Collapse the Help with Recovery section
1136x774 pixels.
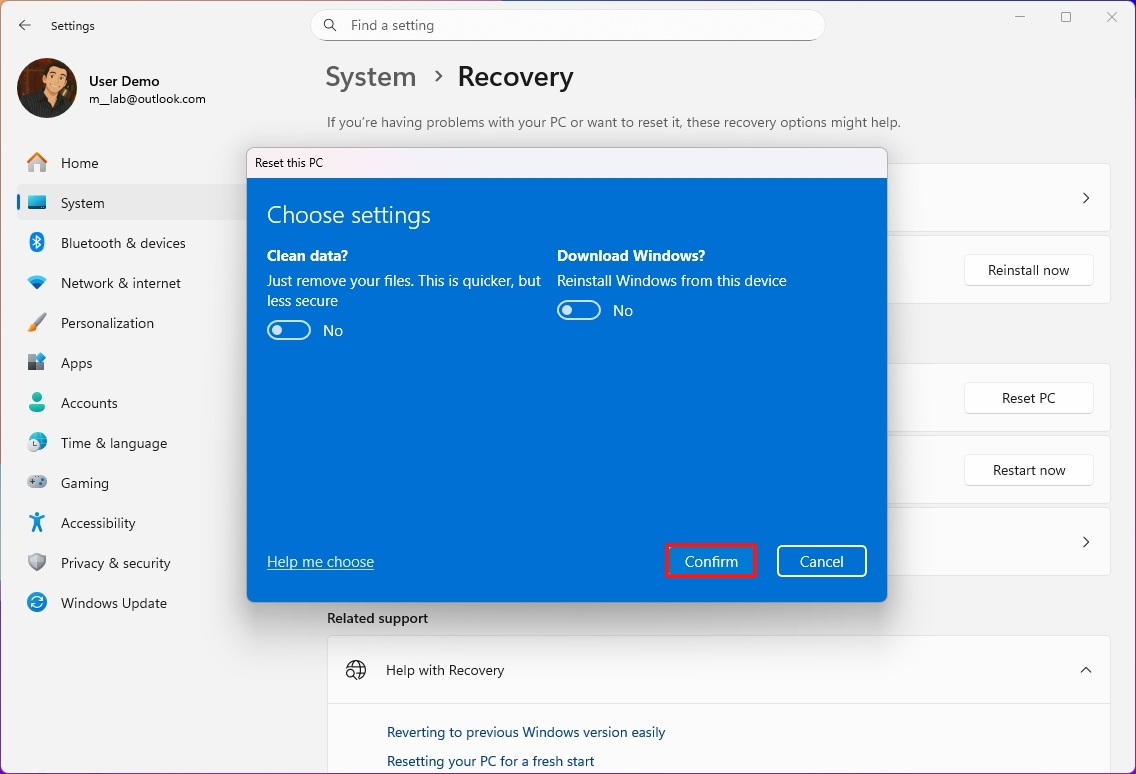pyautogui.click(x=1085, y=670)
